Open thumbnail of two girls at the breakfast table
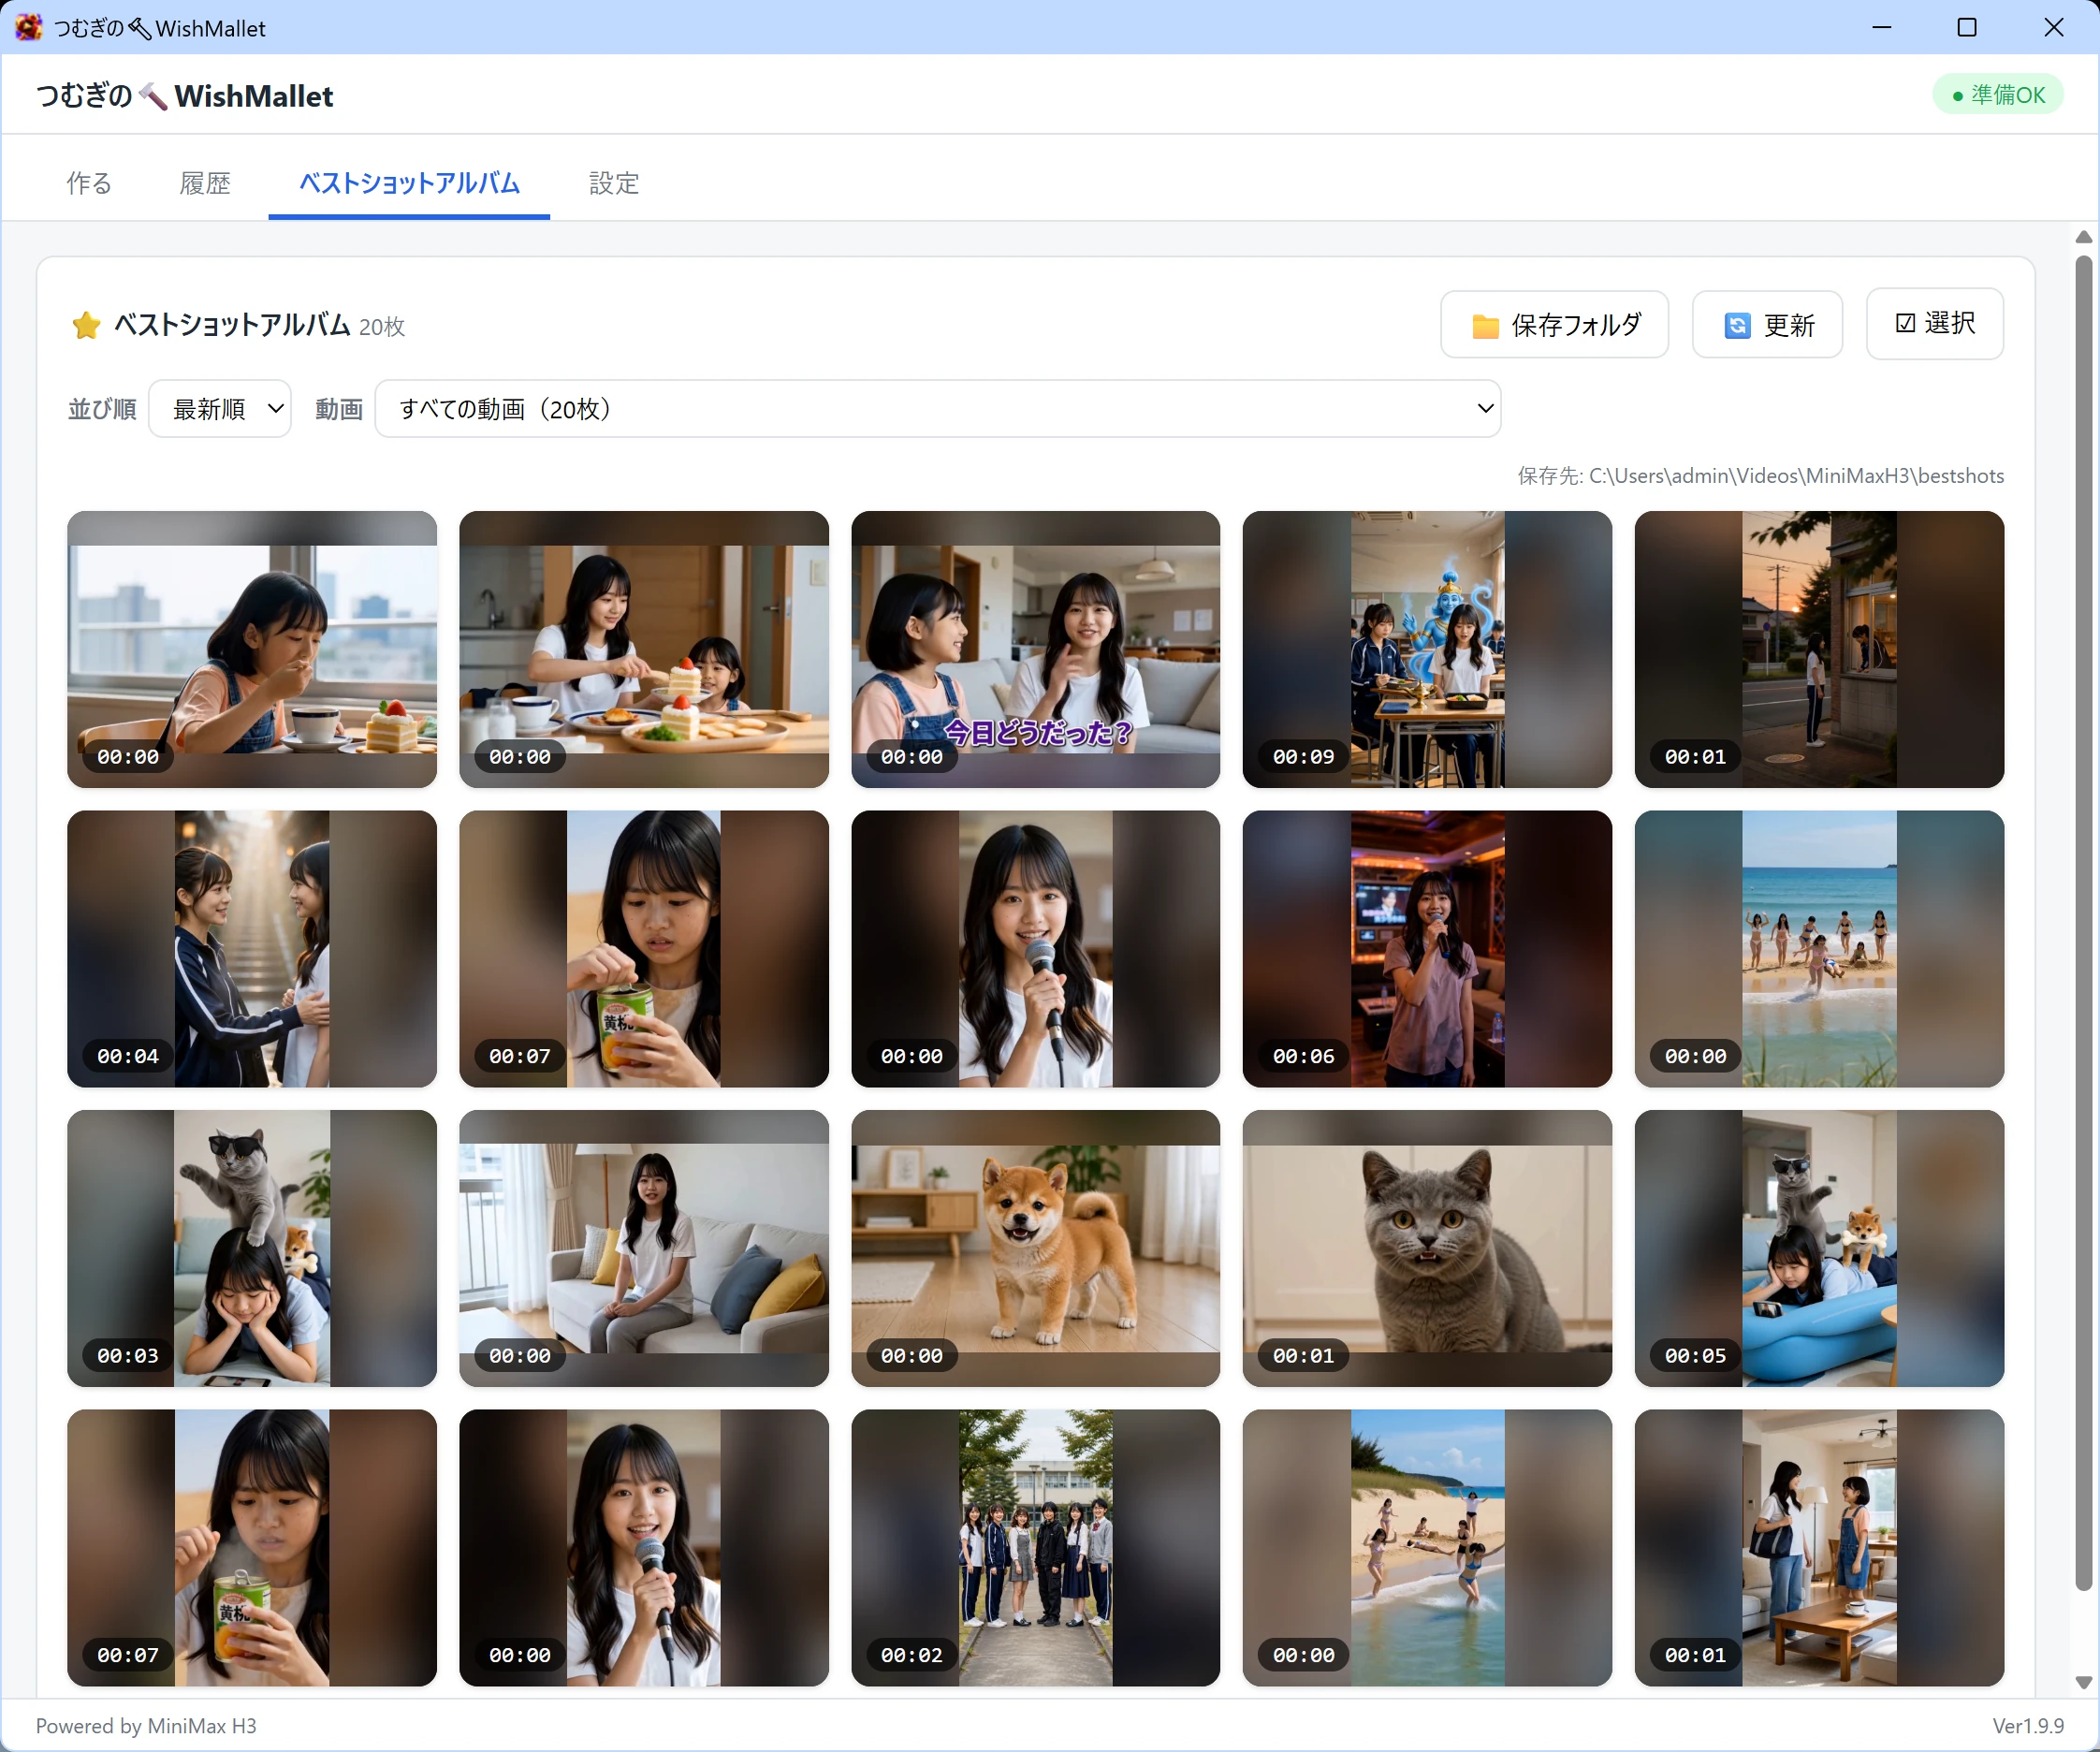 pyautogui.click(x=644, y=649)
